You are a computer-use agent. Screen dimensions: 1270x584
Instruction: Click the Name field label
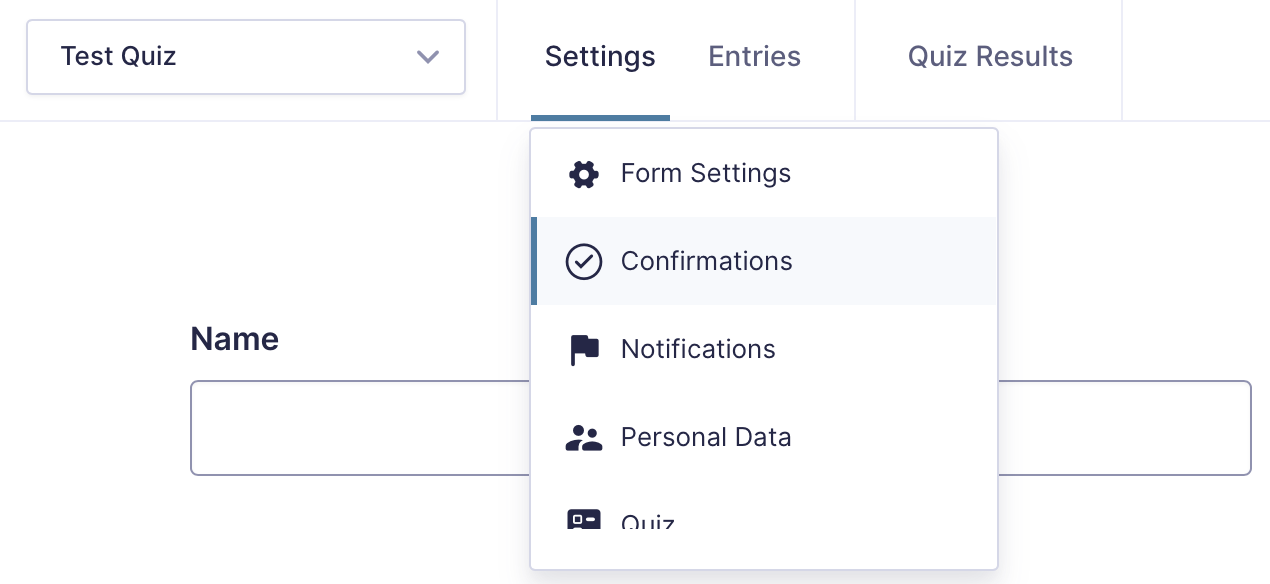[235, 339]
